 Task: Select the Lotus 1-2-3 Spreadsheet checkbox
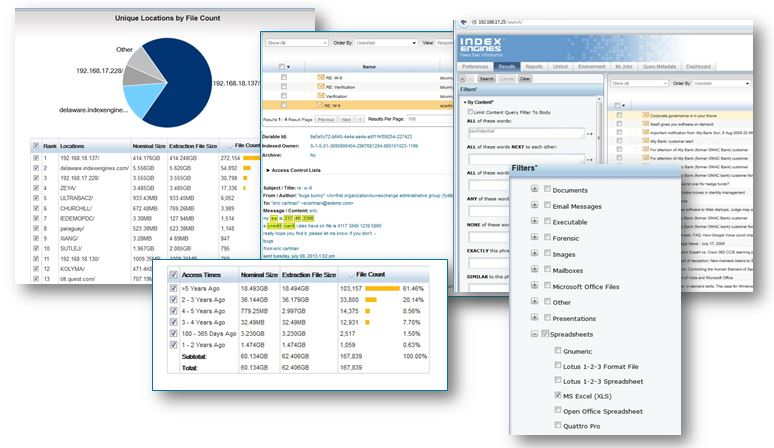tap(558, 380)
